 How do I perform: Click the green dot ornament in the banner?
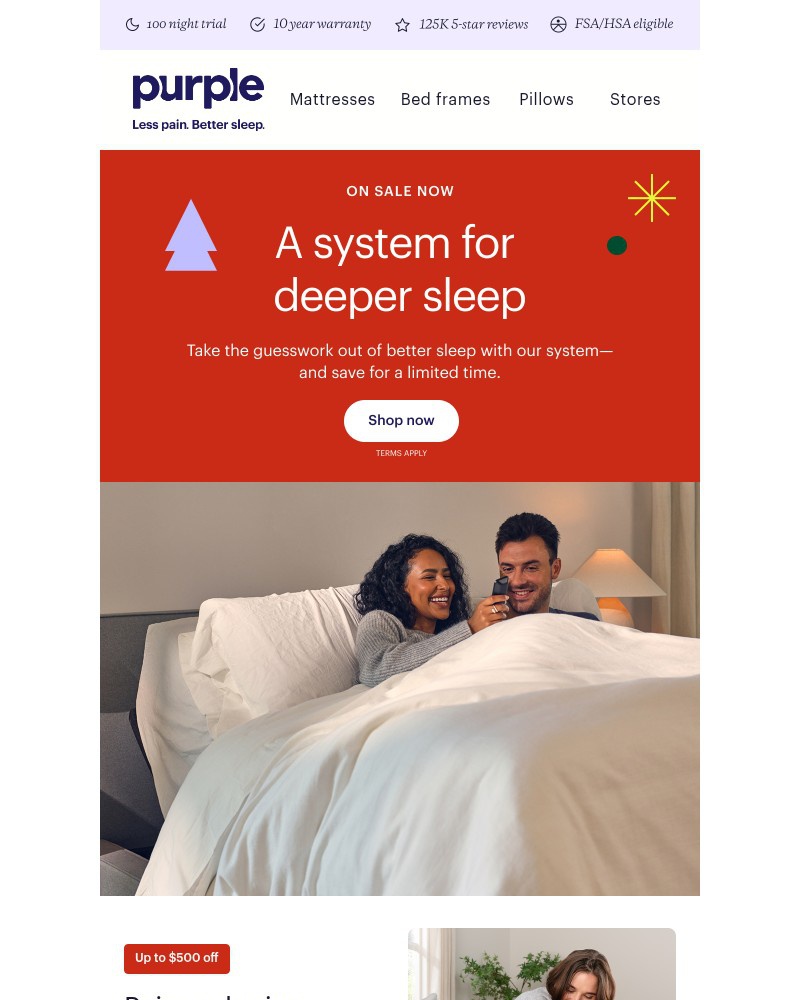(x=617, y=246)
